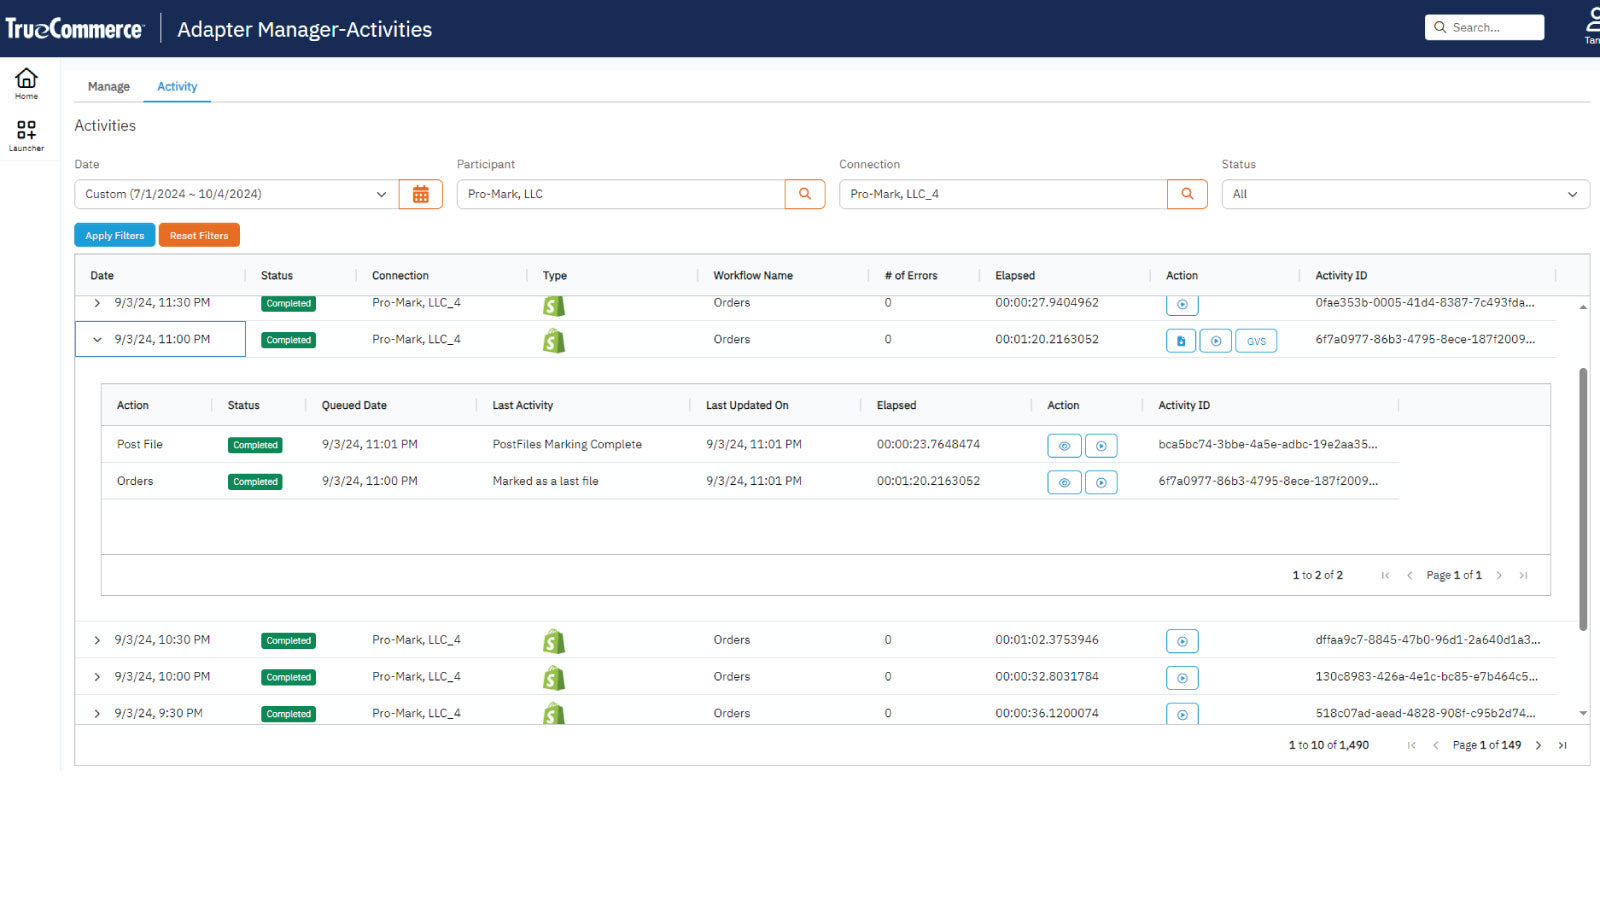Click the Apply Filters button

(115, 235)
